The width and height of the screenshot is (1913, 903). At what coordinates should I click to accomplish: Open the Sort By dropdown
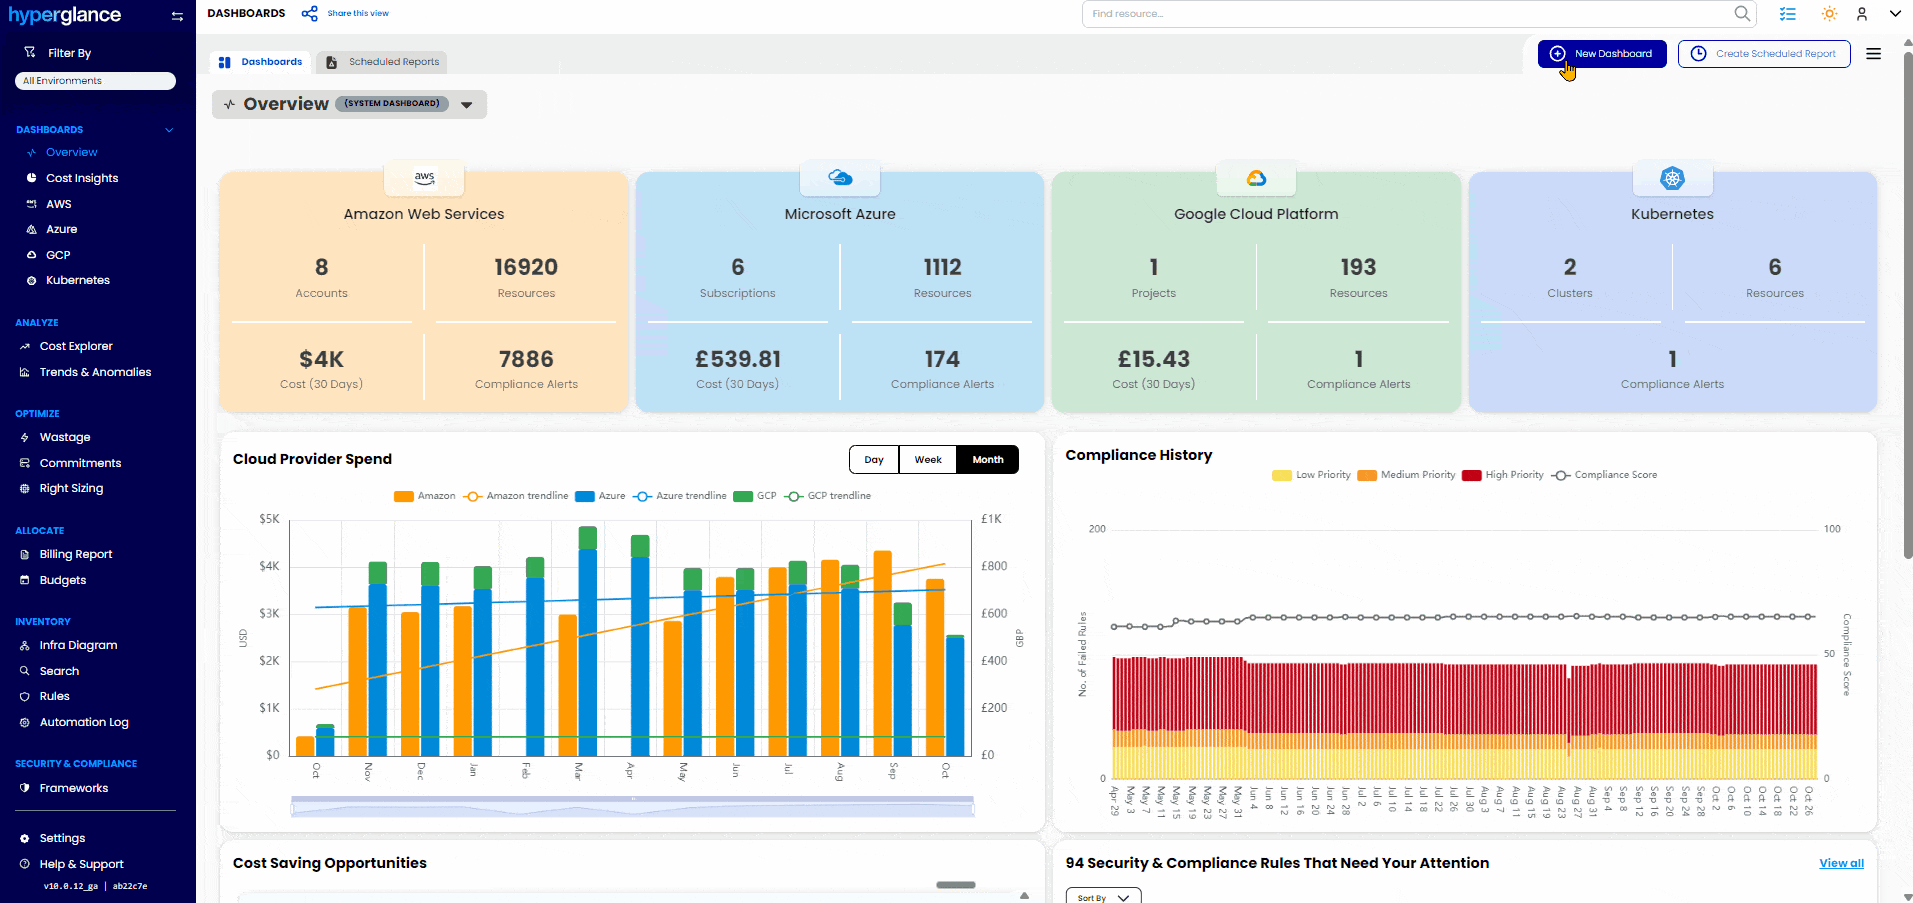1103,896
